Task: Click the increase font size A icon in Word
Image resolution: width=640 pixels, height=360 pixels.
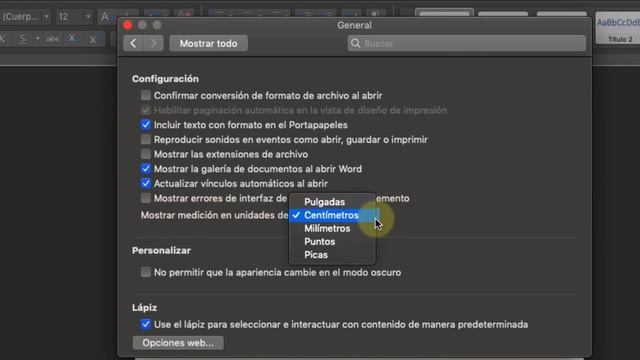Action: [x=105, y=17]
